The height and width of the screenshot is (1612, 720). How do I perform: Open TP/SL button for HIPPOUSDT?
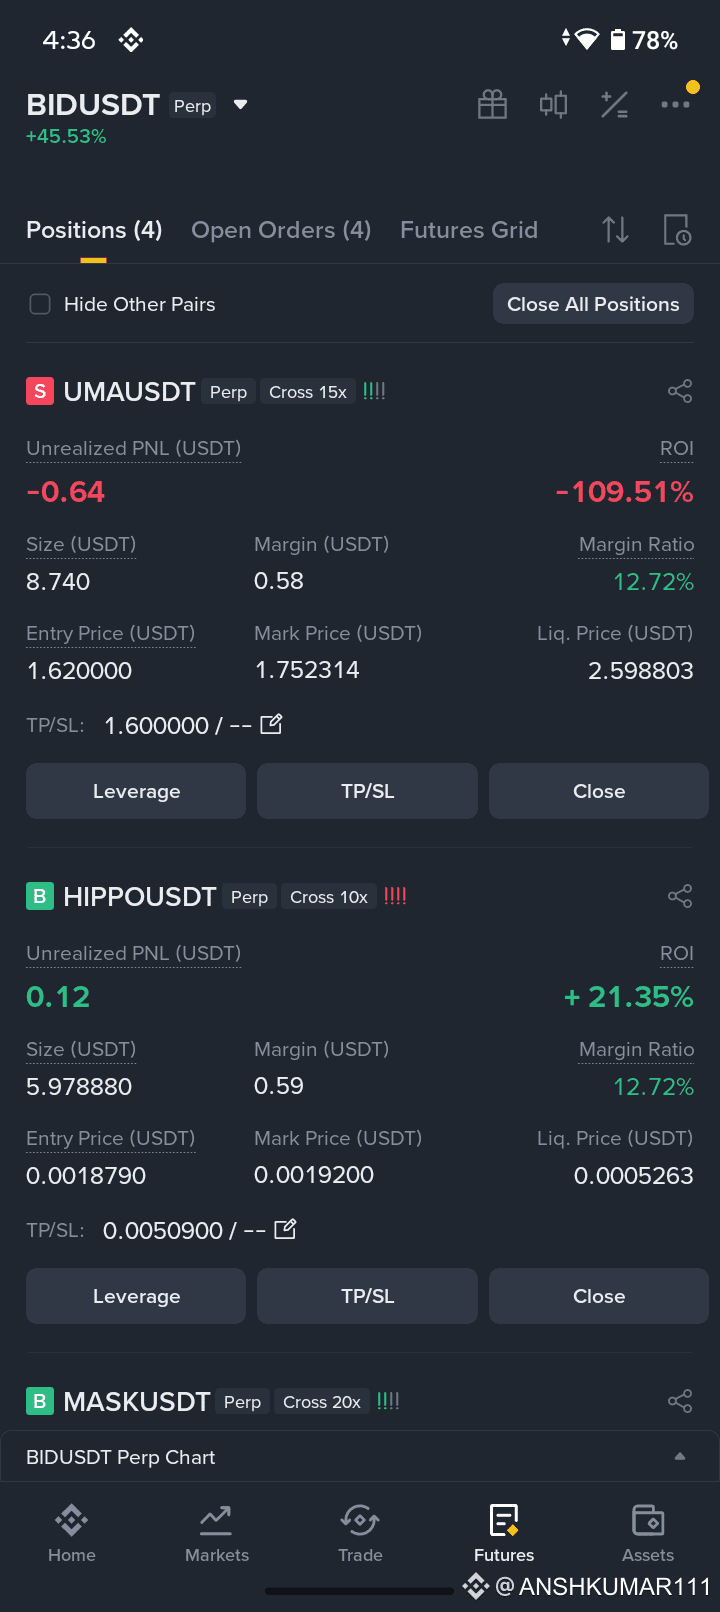368,1296
